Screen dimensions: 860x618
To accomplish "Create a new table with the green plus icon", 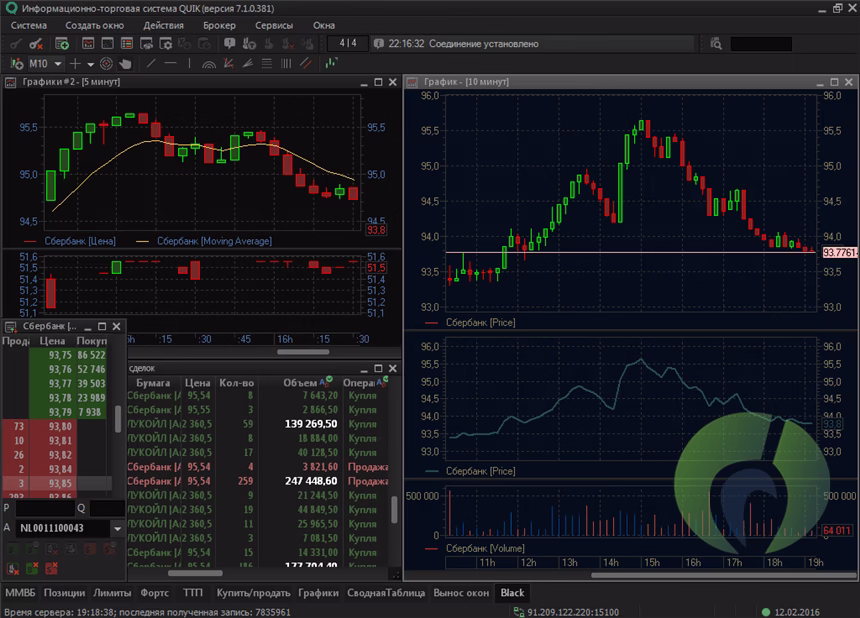I will point(62,44).
